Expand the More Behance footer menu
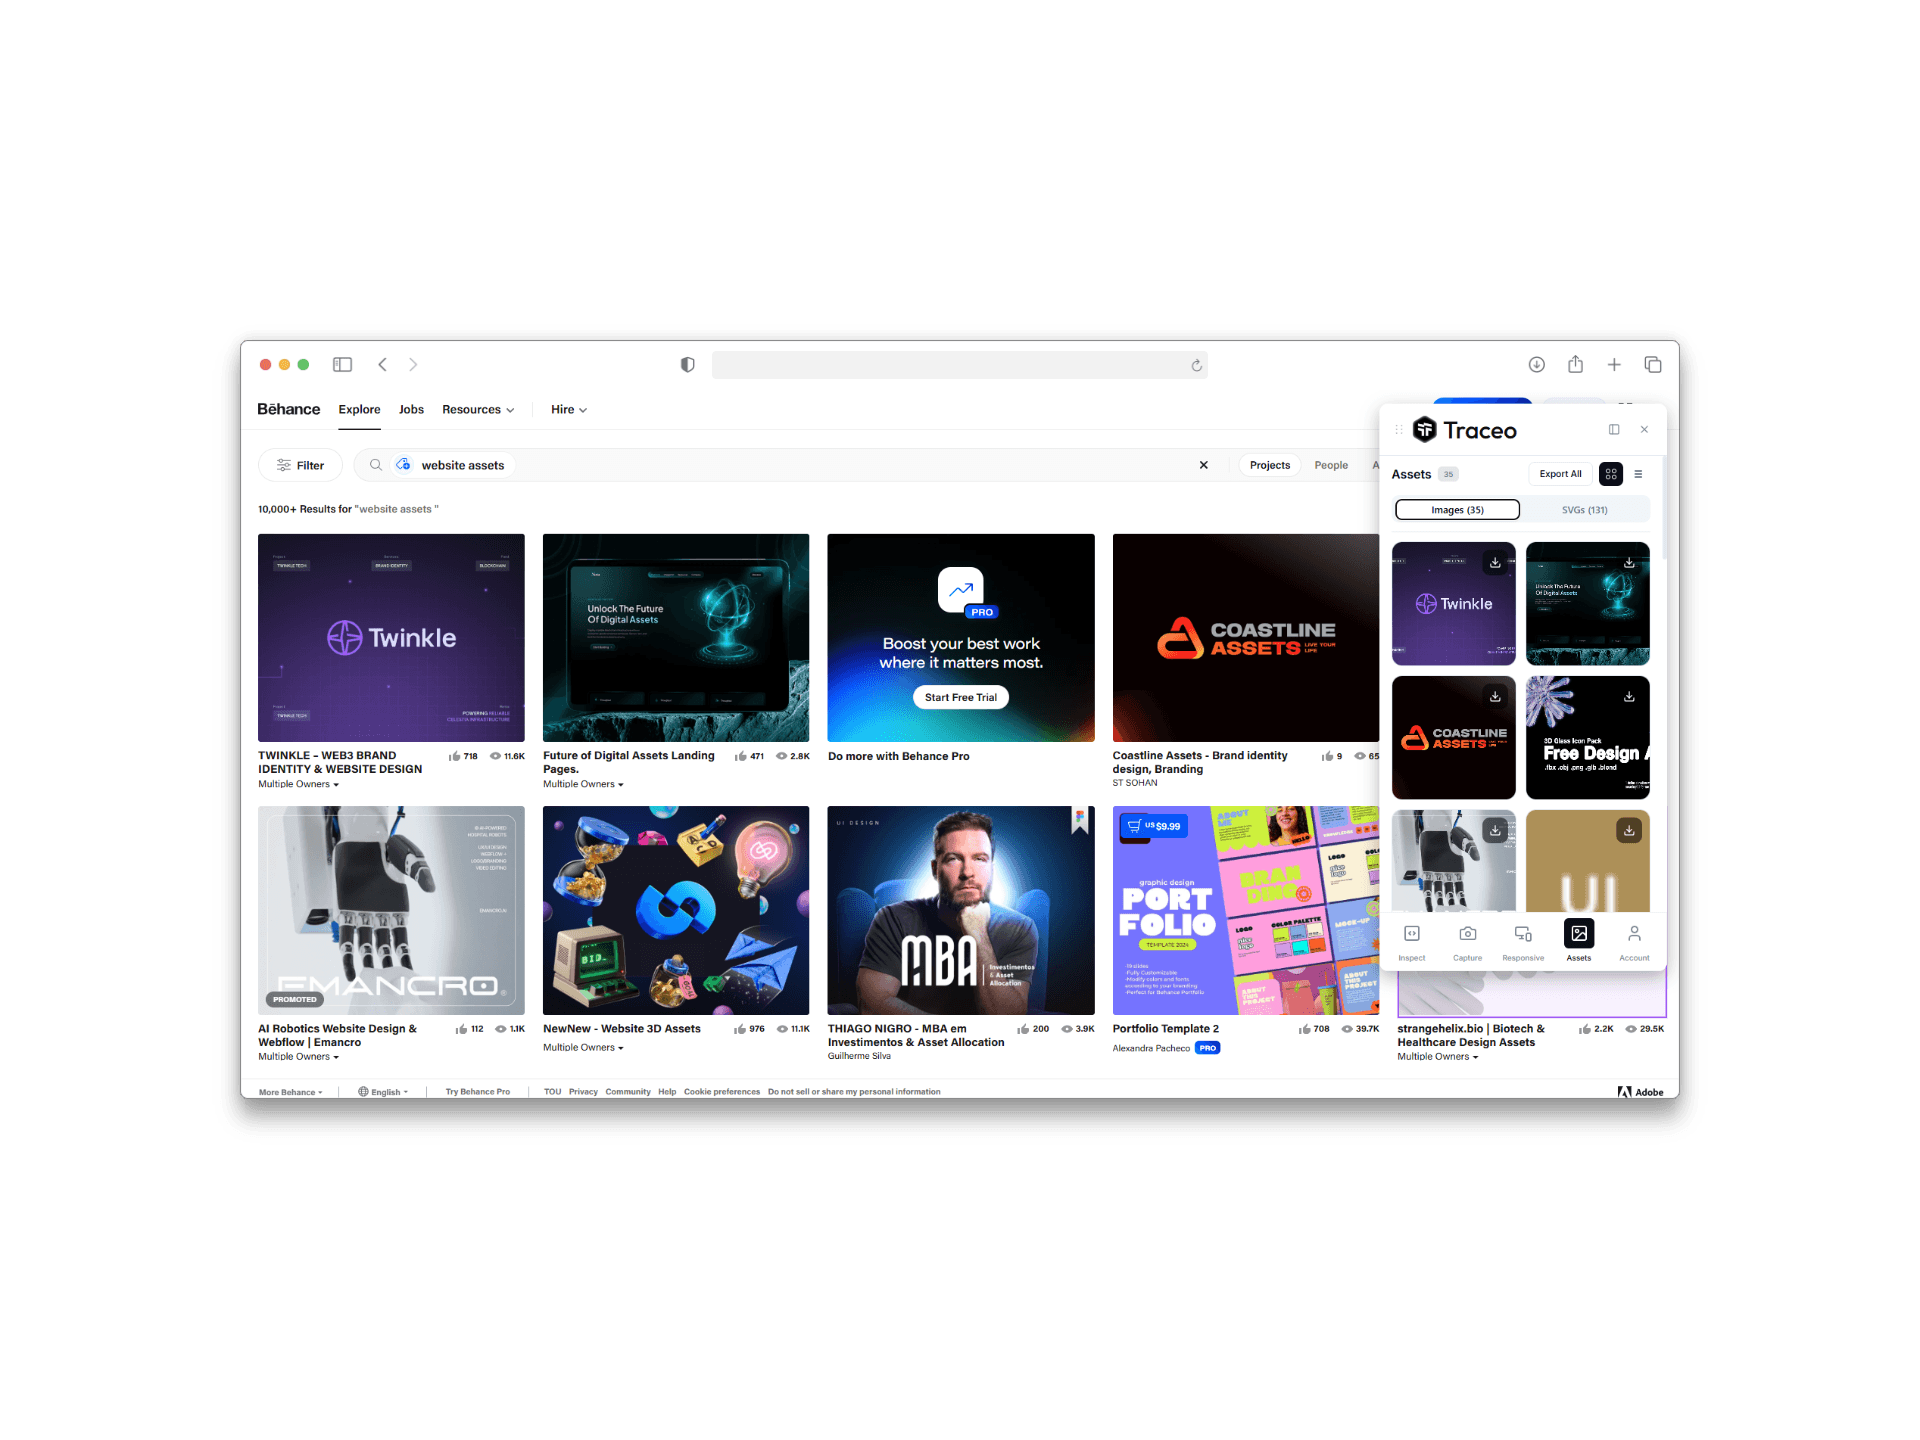Image resolution: width=1920 pixels, height=1440 pixels. (x=290, y=1092)
